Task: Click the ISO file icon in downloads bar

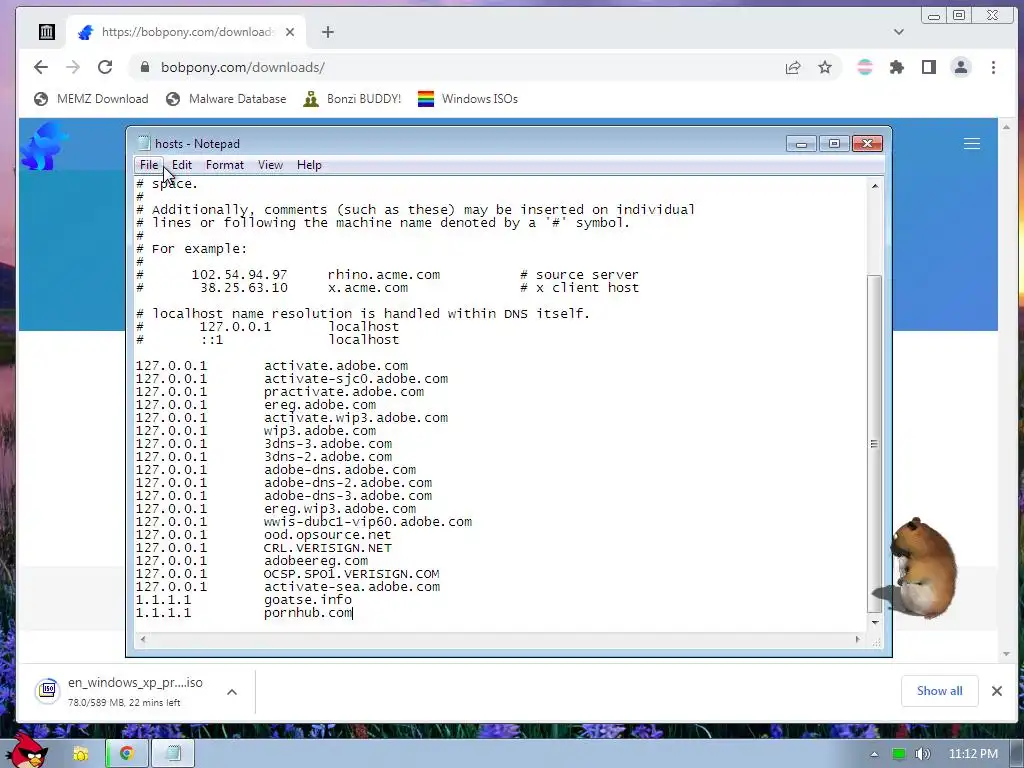Action: coord(48,690)
